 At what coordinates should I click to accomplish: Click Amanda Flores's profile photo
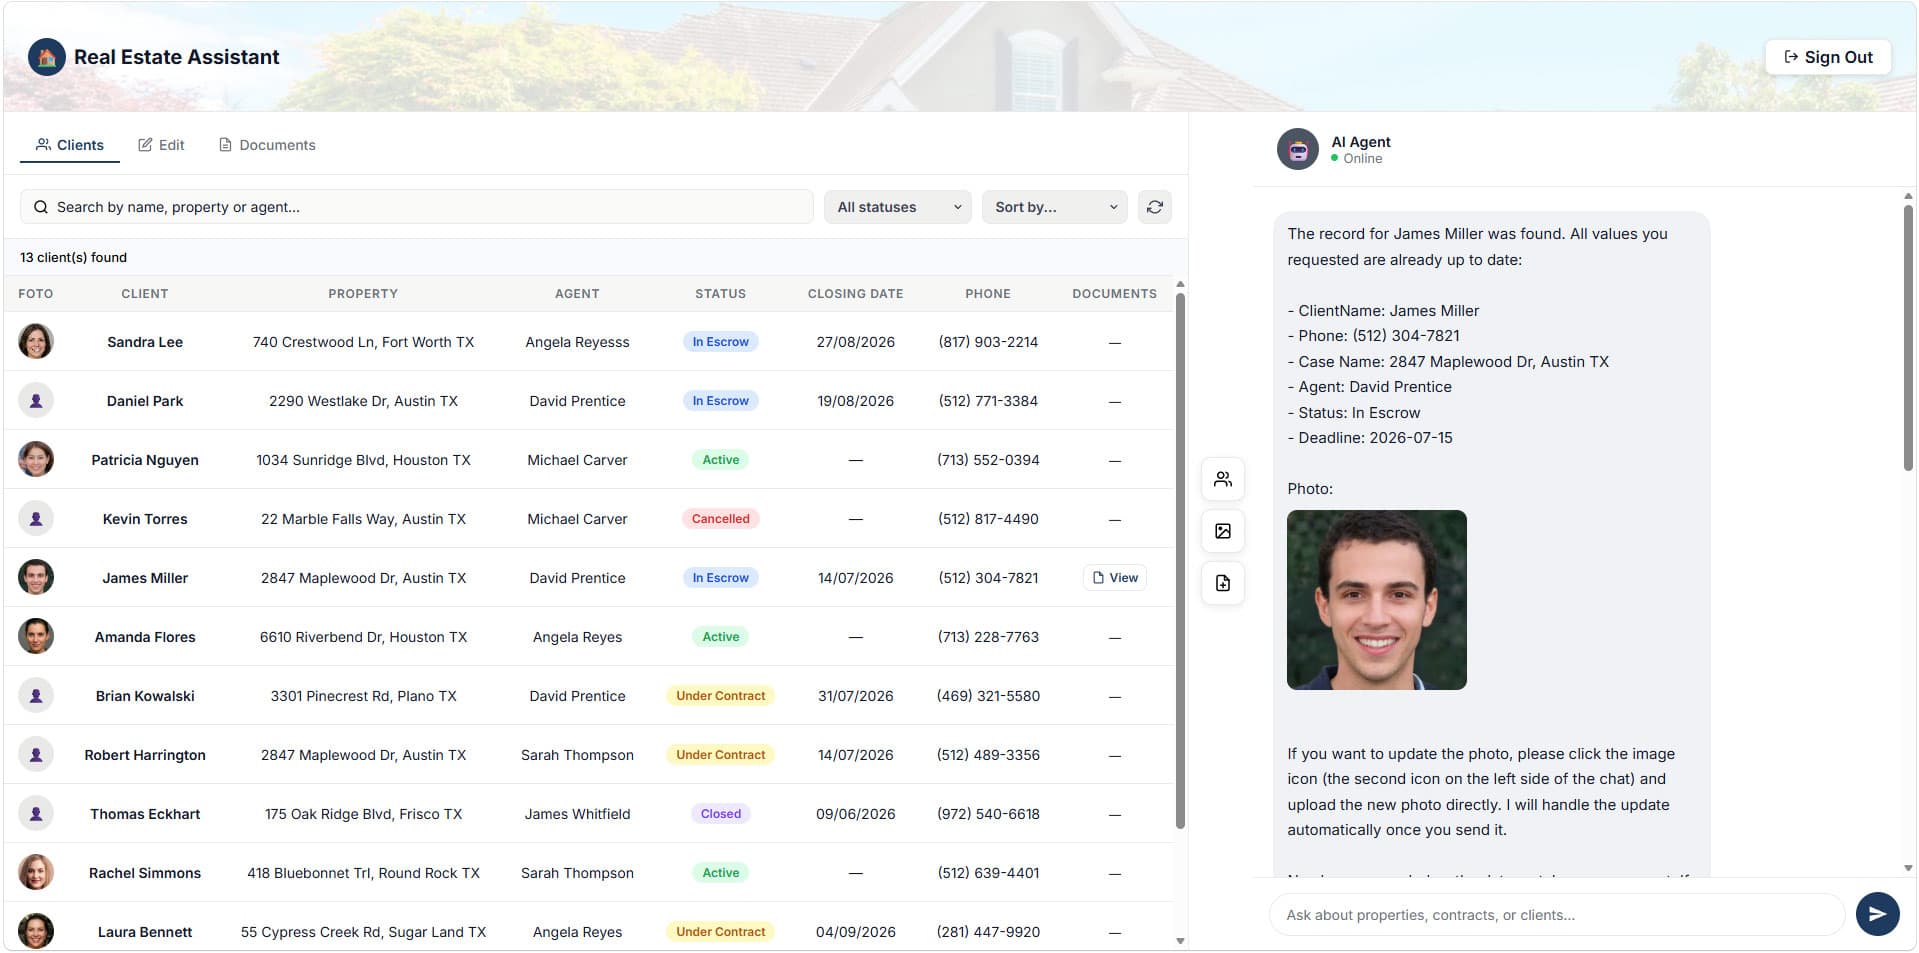tap(36, 636)
